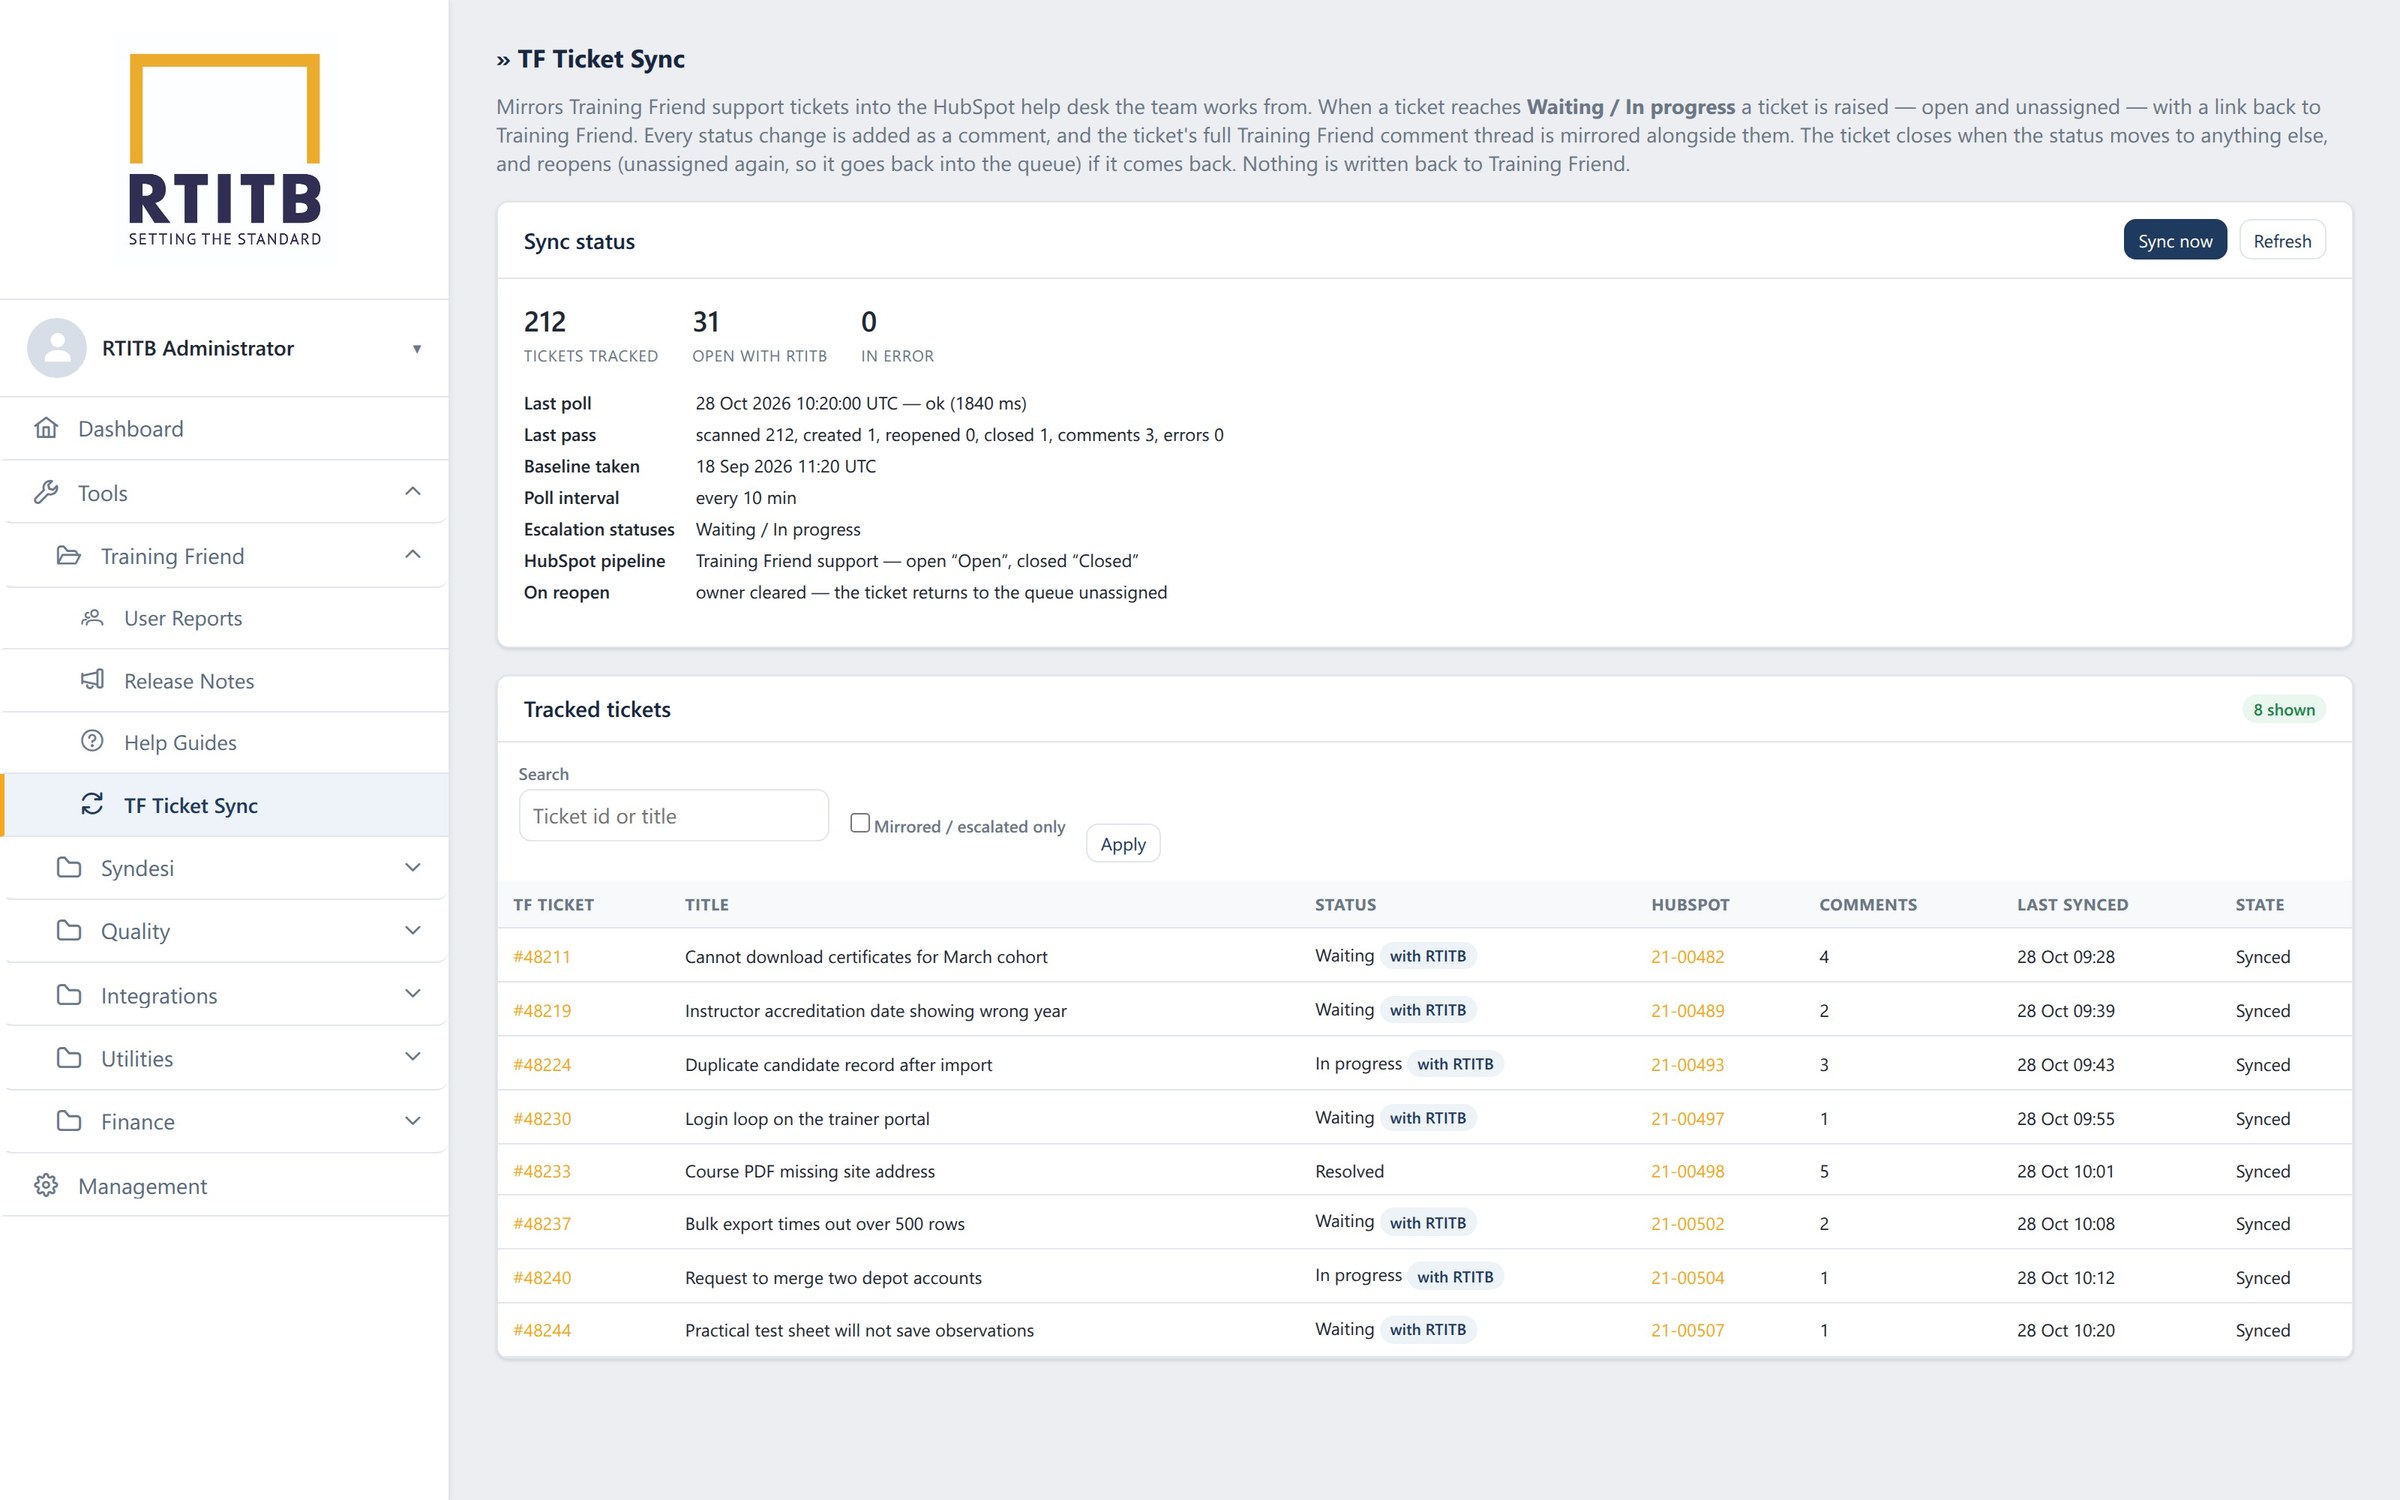The image size is (2400, 1500).
Task: Open TF ticket #48244 link
Action: [x=542, y=1330]
